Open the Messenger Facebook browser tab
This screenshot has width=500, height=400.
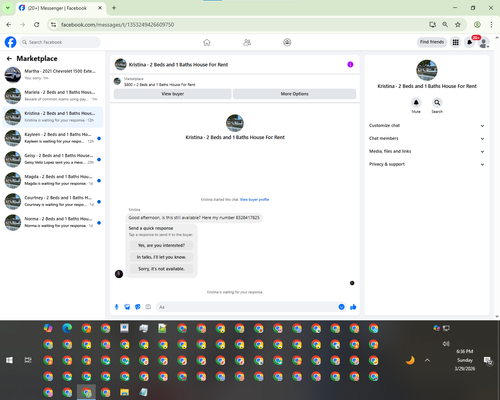(60, 8)
